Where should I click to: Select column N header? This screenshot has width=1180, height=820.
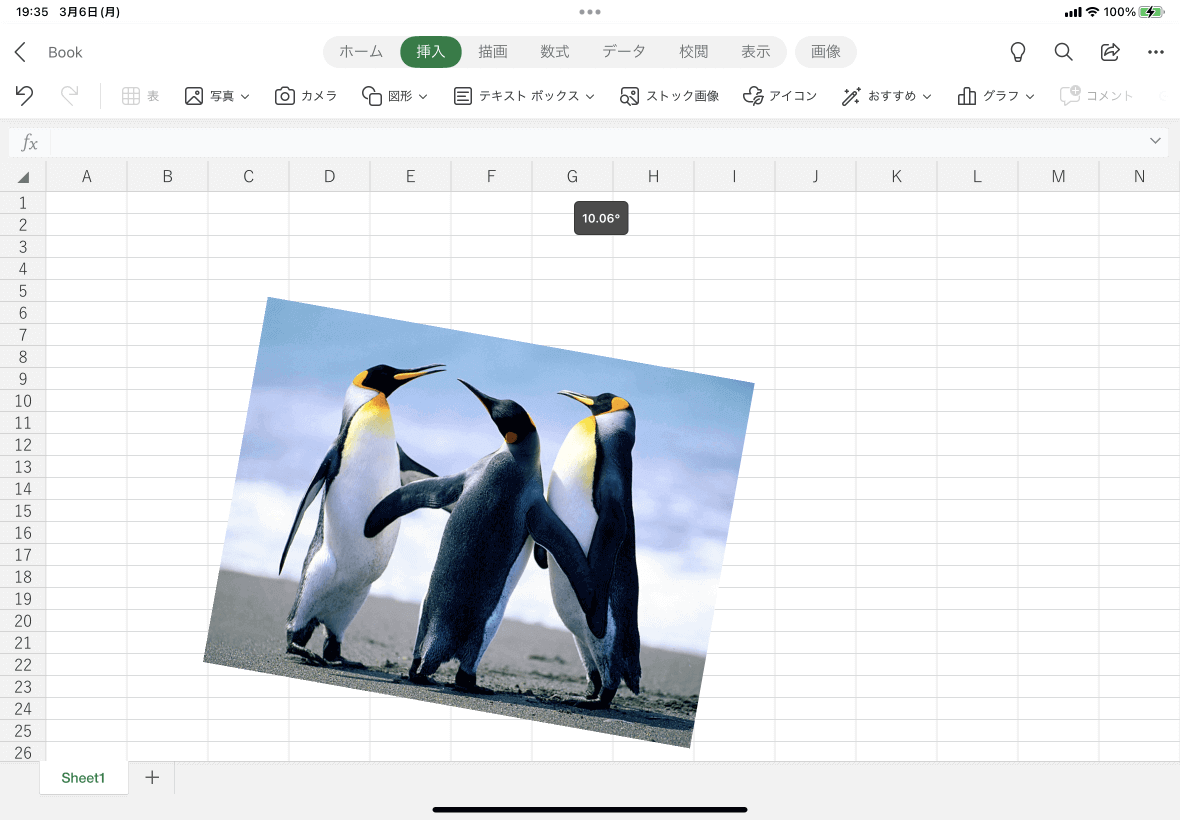tap(1139, 177)
